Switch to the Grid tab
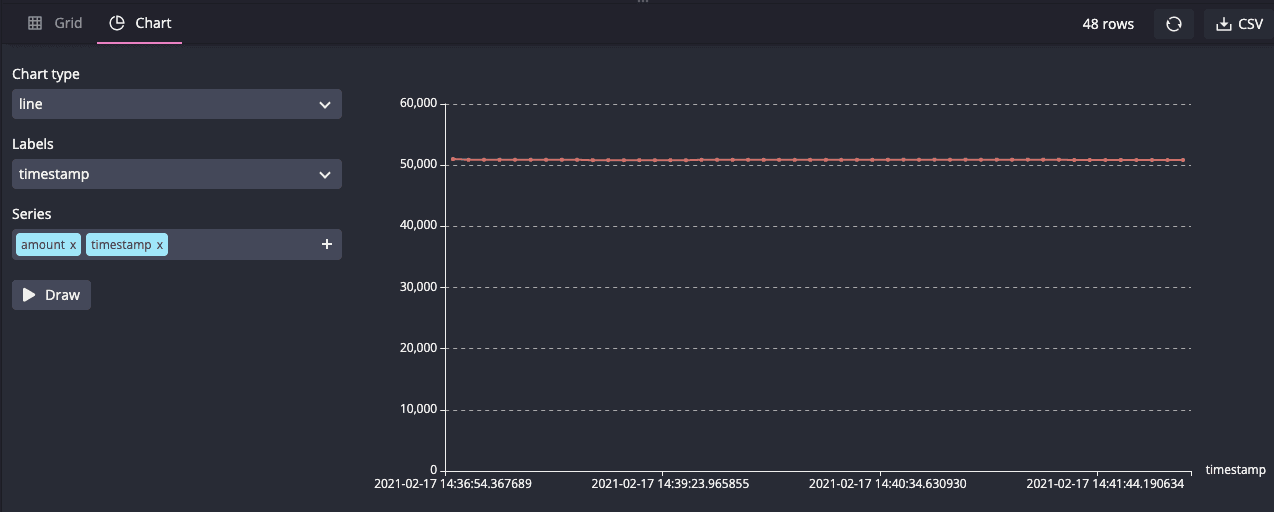1274x512 pixels. coord(55,23)
